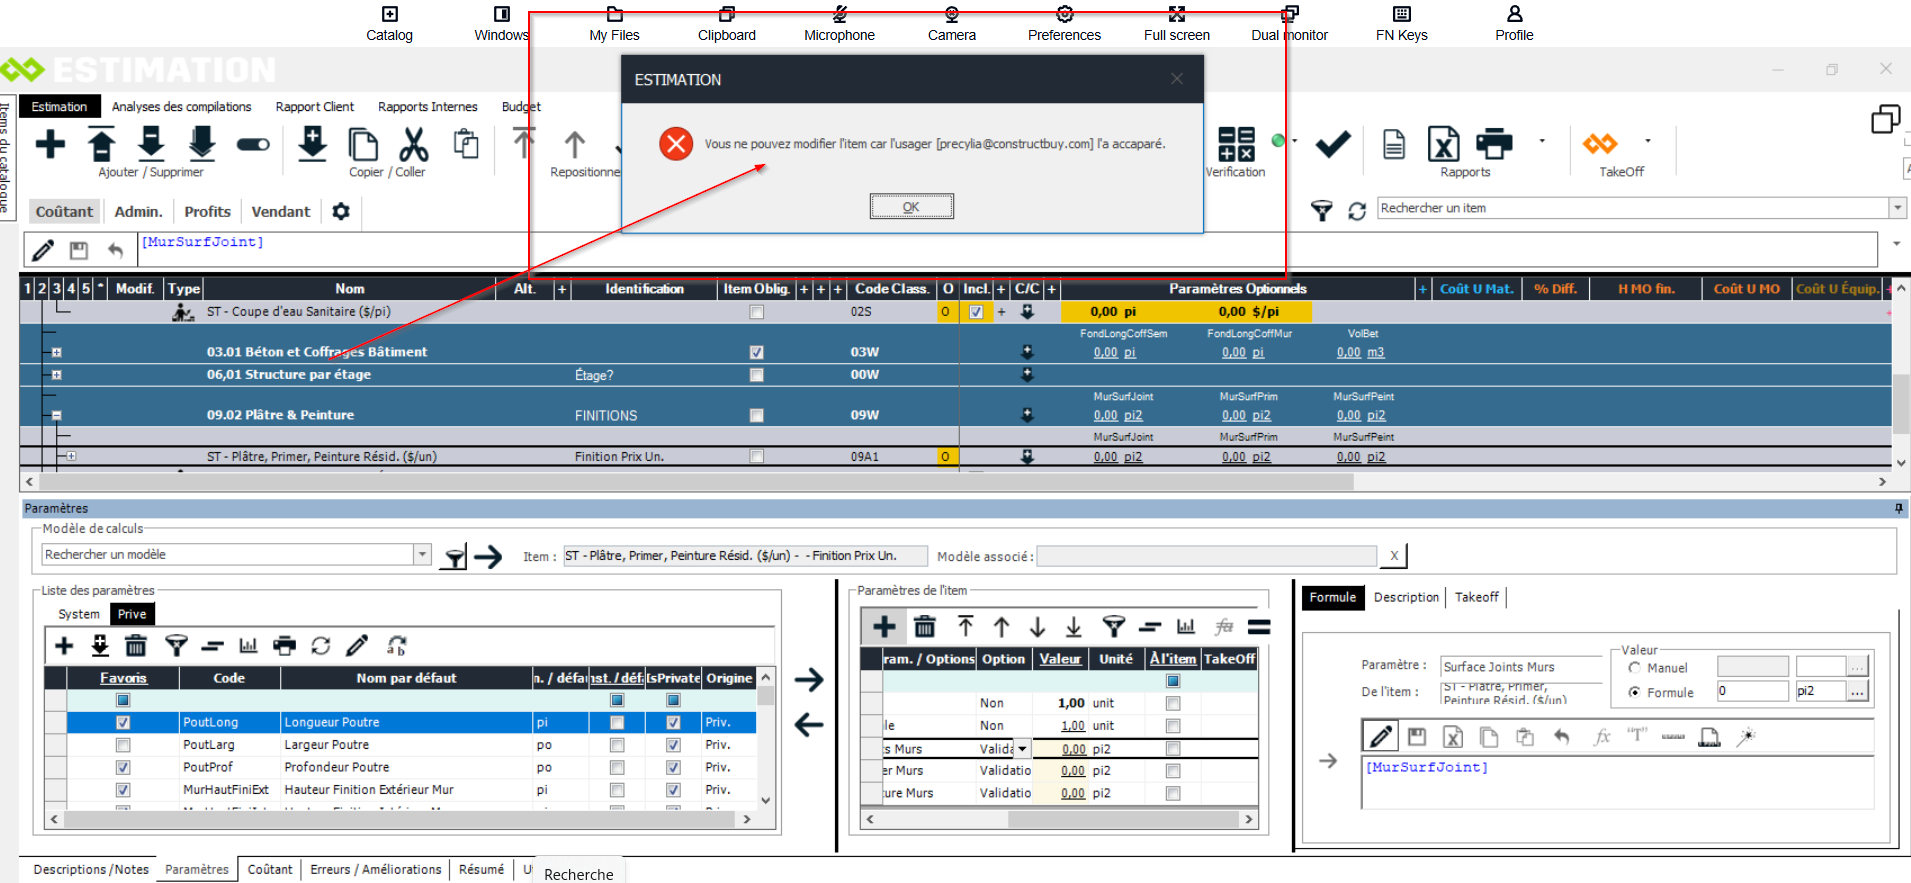Collapse the 09.02 Plâtre & Peinture row
Screen dimensions: 1911x883
click(x=57, y=415)
